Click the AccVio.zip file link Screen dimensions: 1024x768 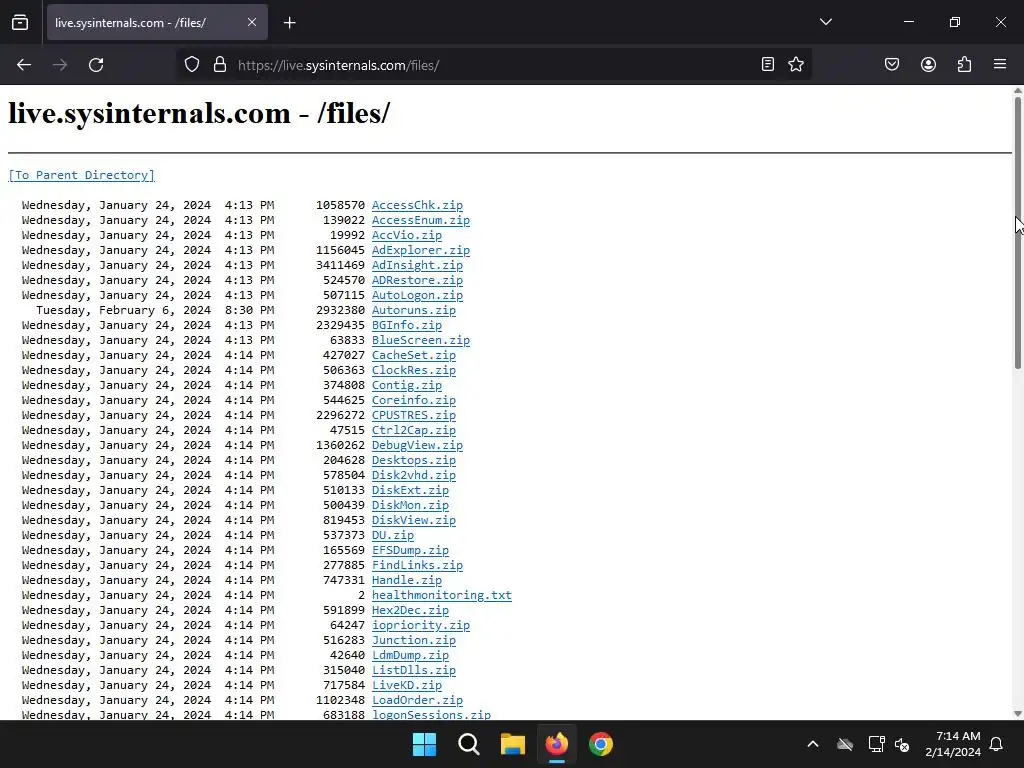[x=407, y=235]
